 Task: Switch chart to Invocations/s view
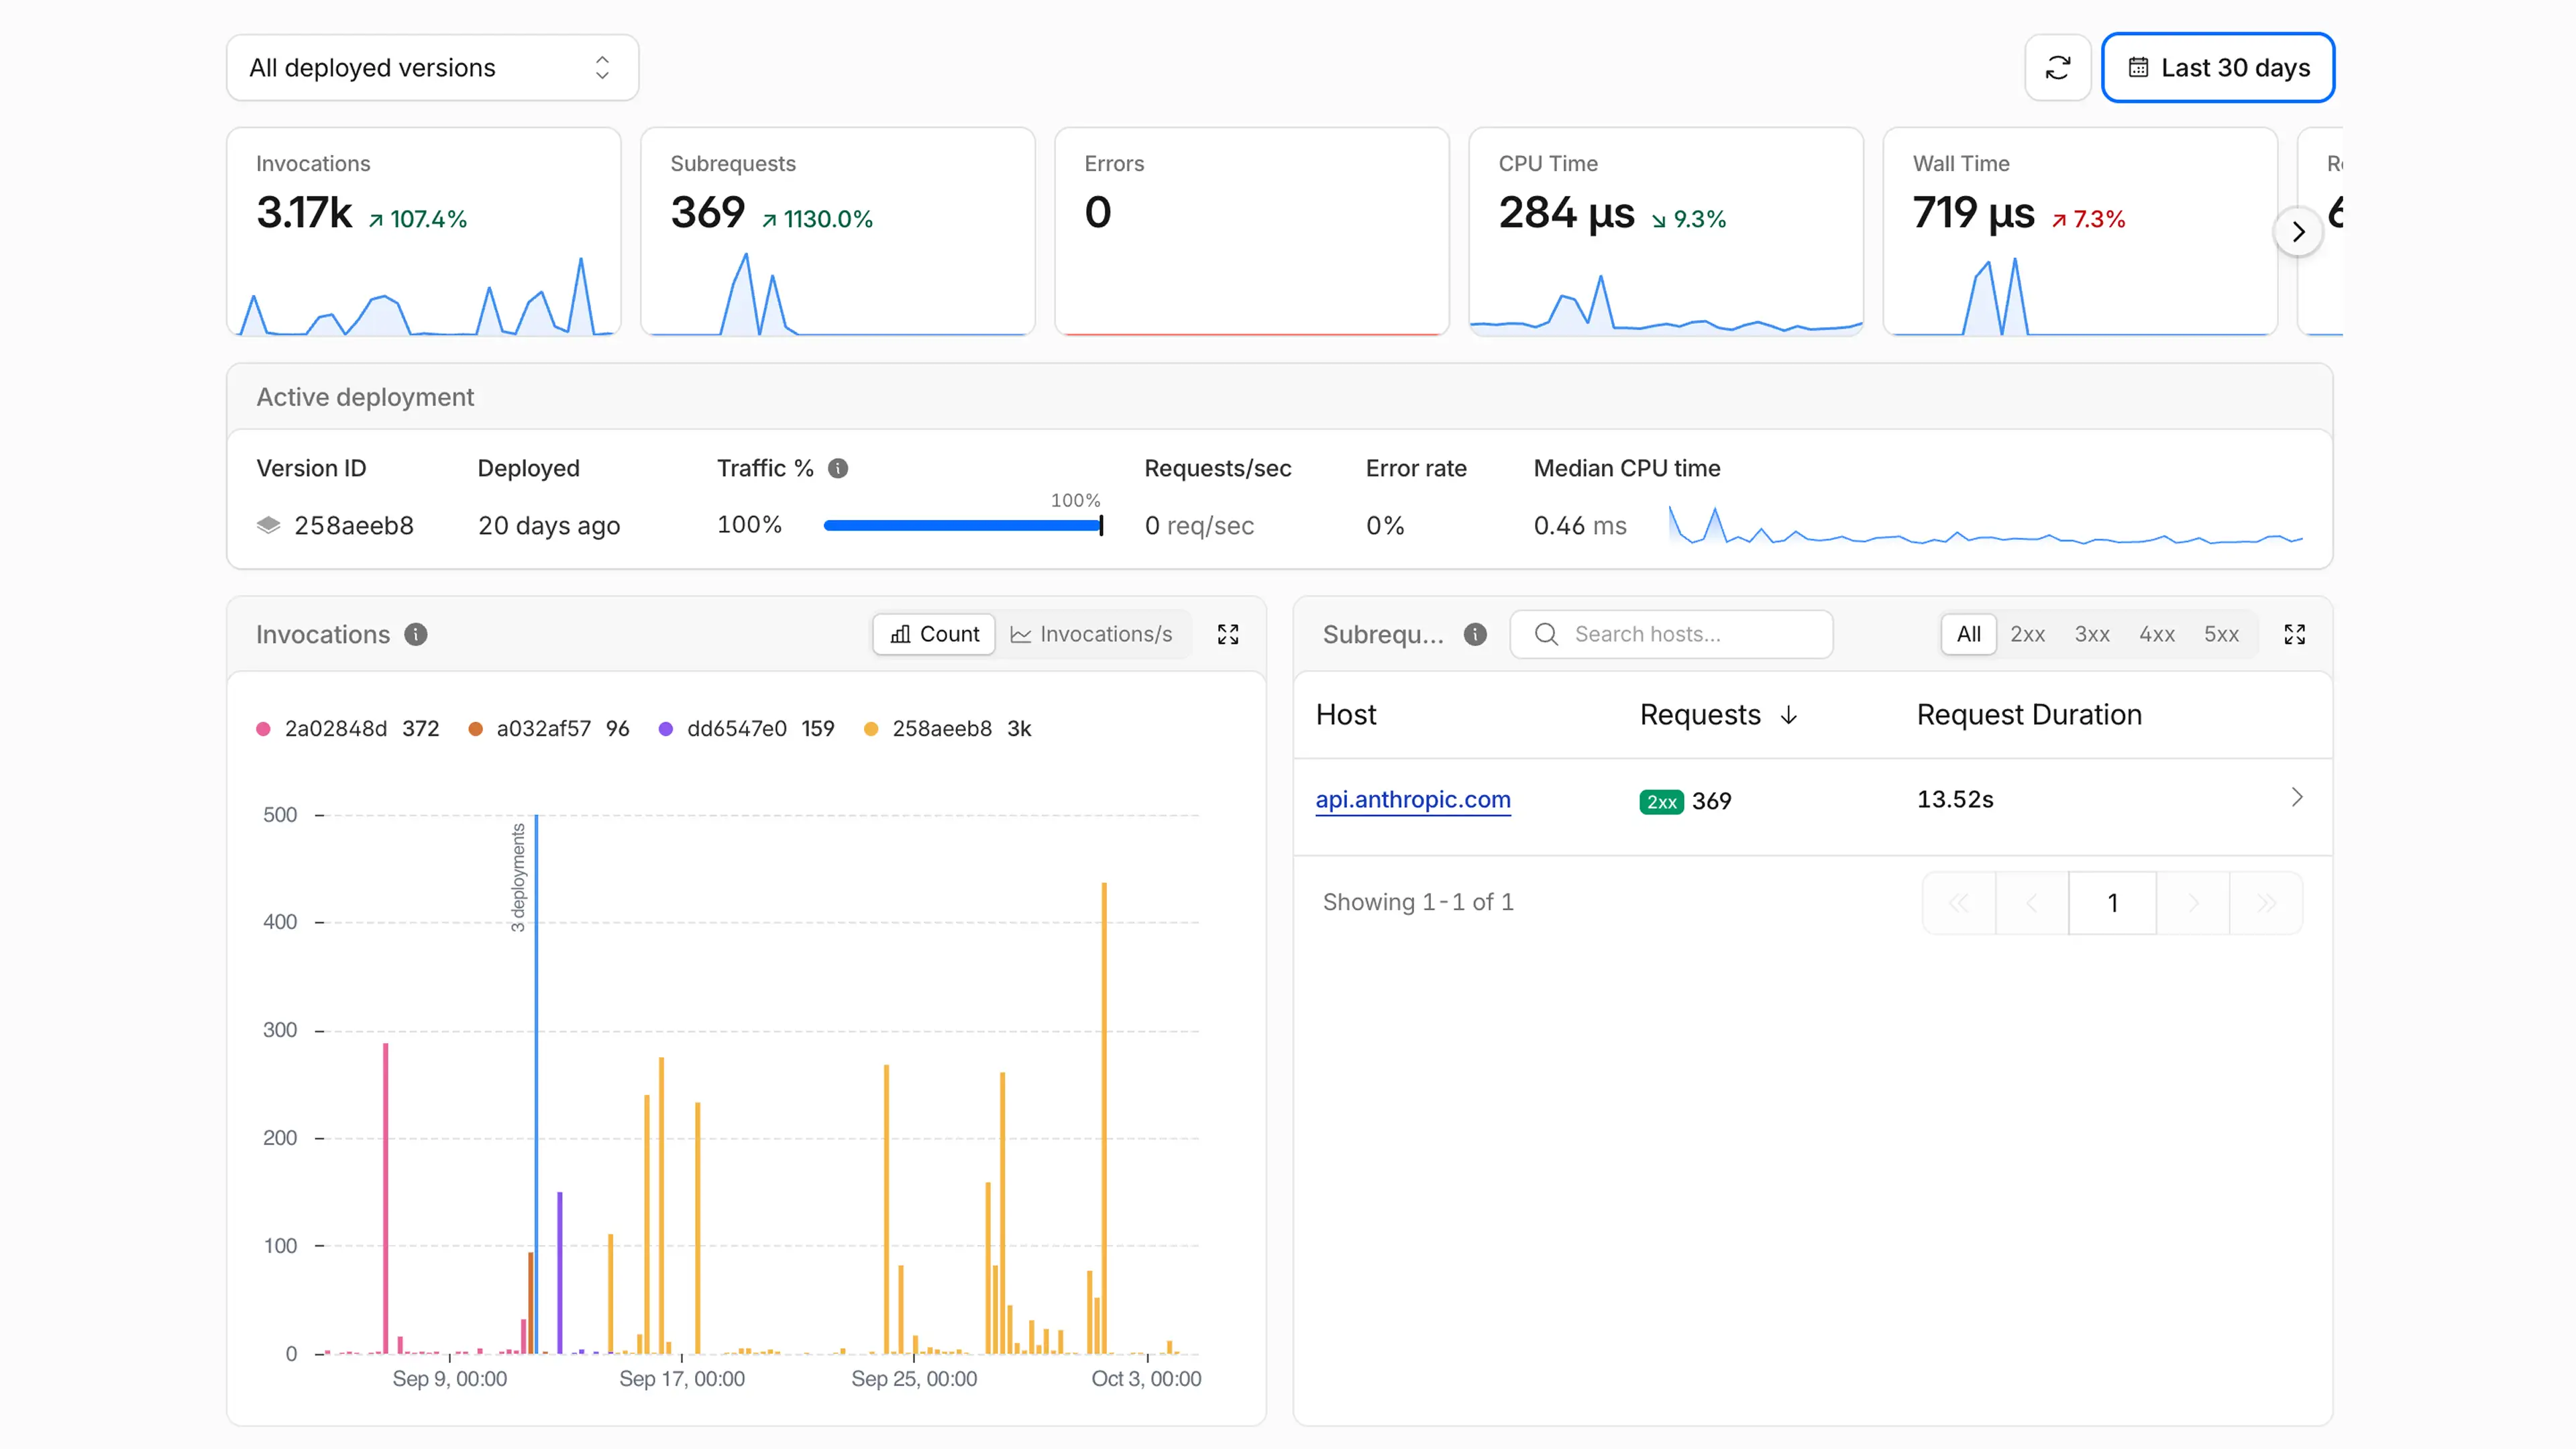[1091, 634]
